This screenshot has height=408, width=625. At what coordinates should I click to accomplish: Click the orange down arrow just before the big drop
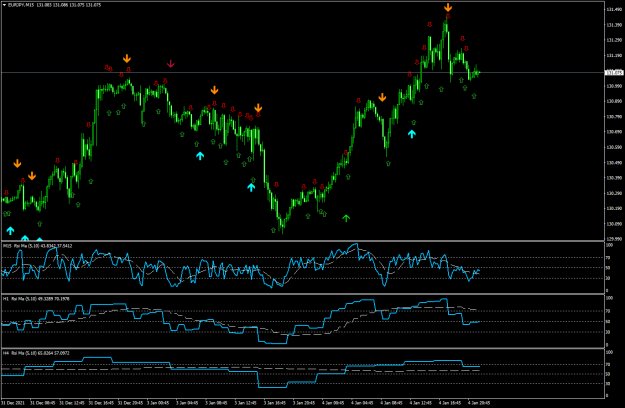258,108
